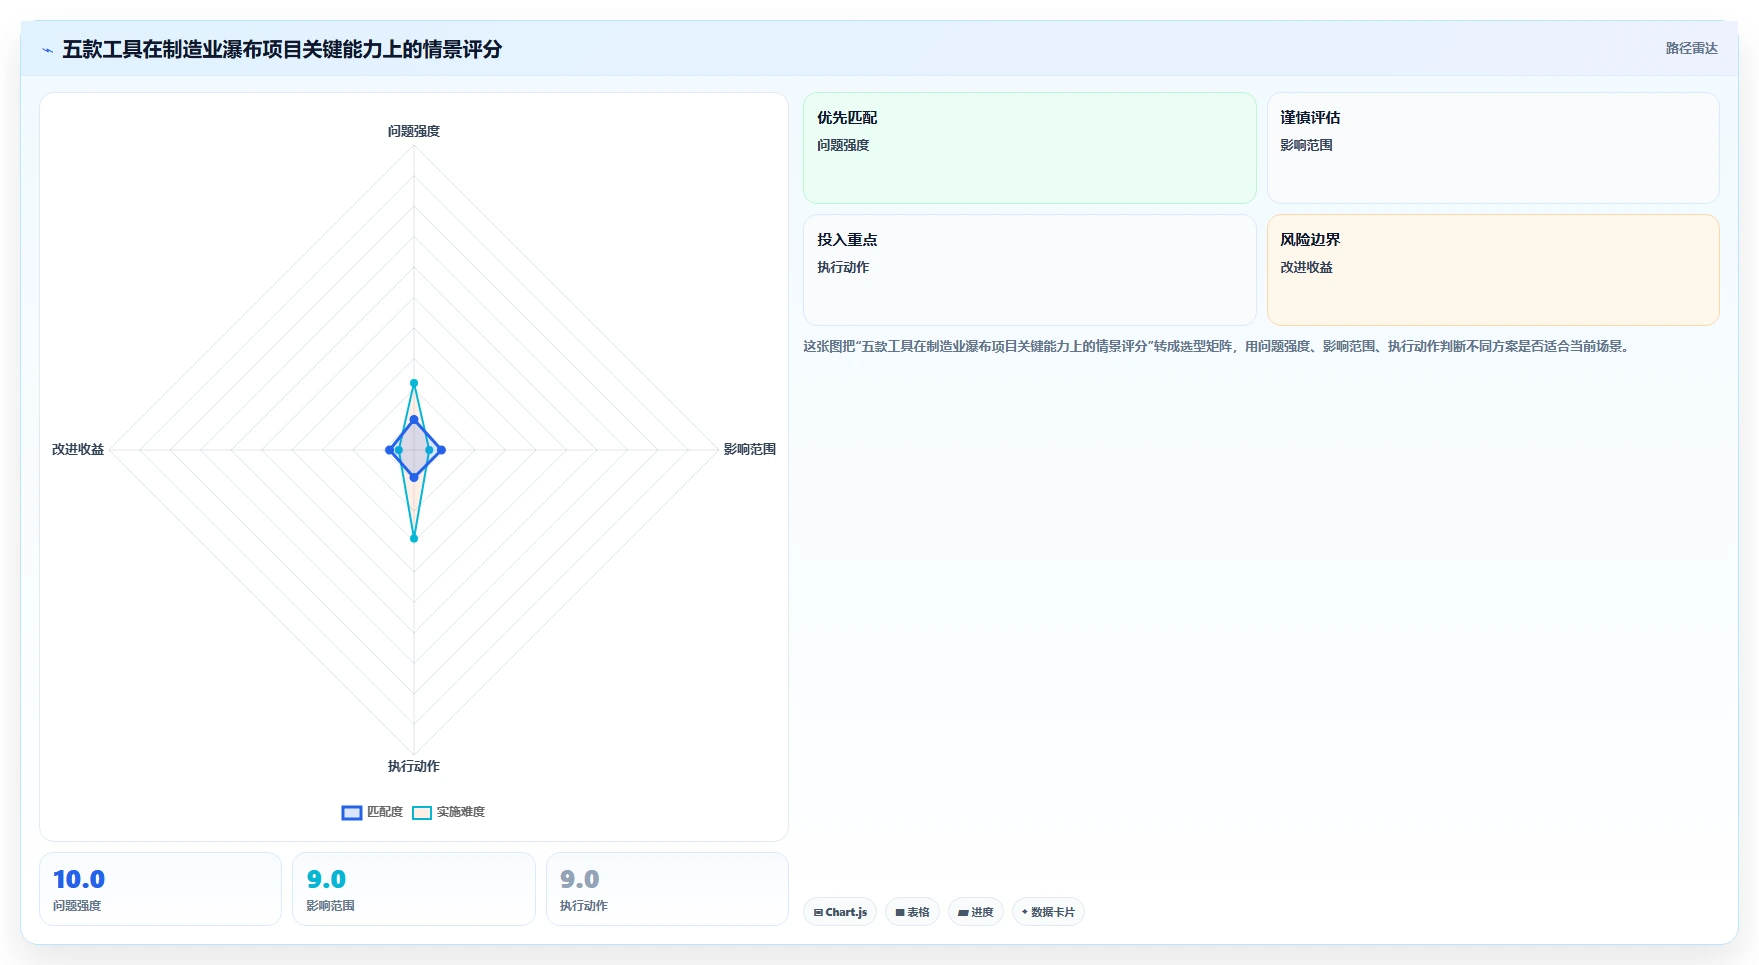The width and height of the screenshot is (1759, 965).
Task: Click the 数据卡片 chip
Action: [x=1048, y=912]
